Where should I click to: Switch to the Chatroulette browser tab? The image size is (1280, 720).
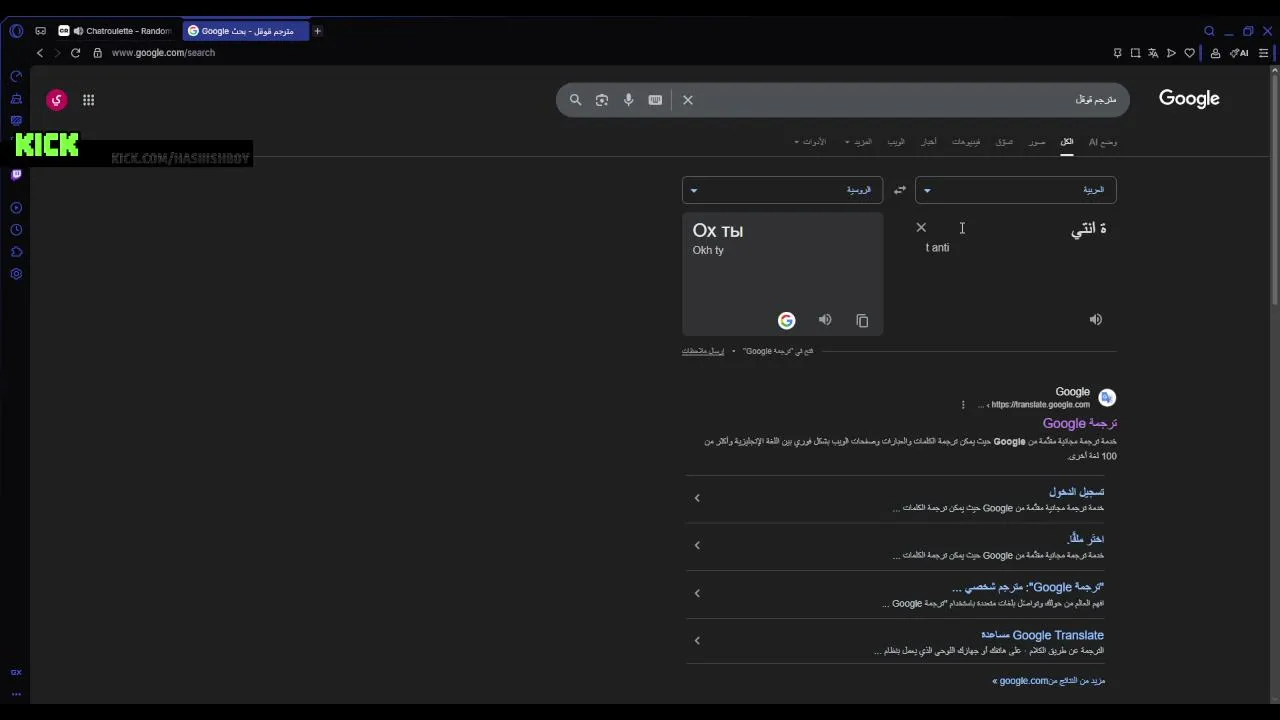tap(117, 31)
